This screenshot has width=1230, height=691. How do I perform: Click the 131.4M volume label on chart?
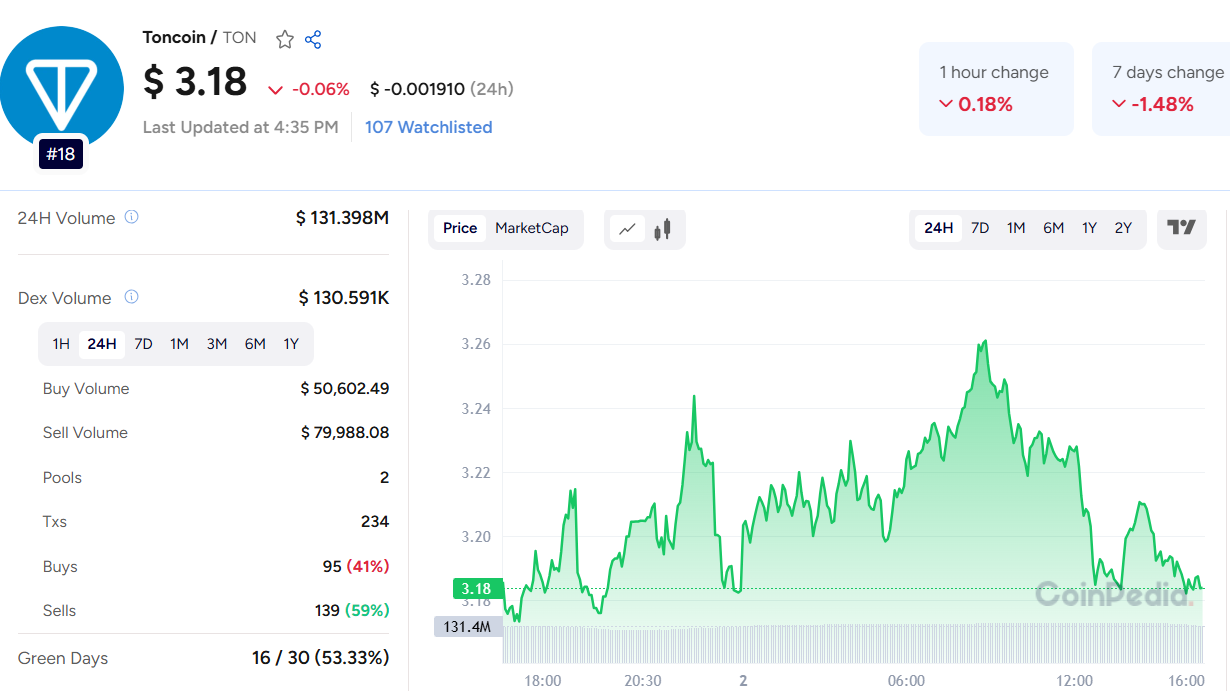(x=467, y=627)
